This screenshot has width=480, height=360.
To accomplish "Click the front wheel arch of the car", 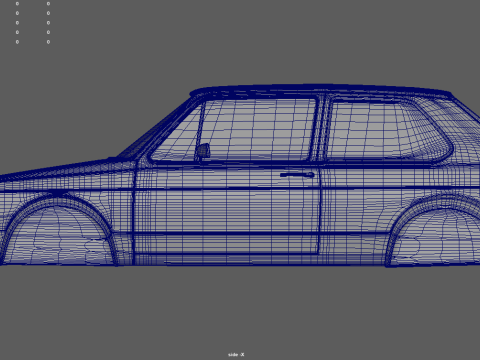I will (60, 230).
